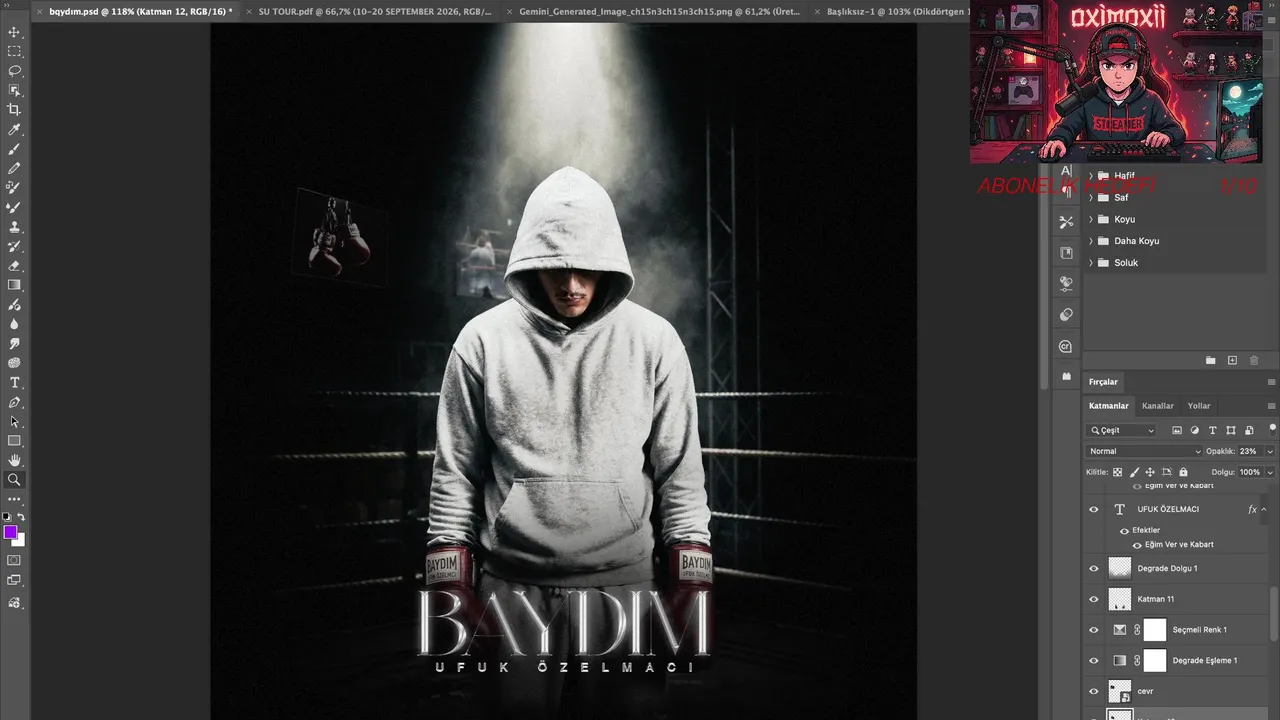Viewport: 1280px width, 720px height.
Task: Select the Rectangular Marquee tool
Action: tap(14, 52)
